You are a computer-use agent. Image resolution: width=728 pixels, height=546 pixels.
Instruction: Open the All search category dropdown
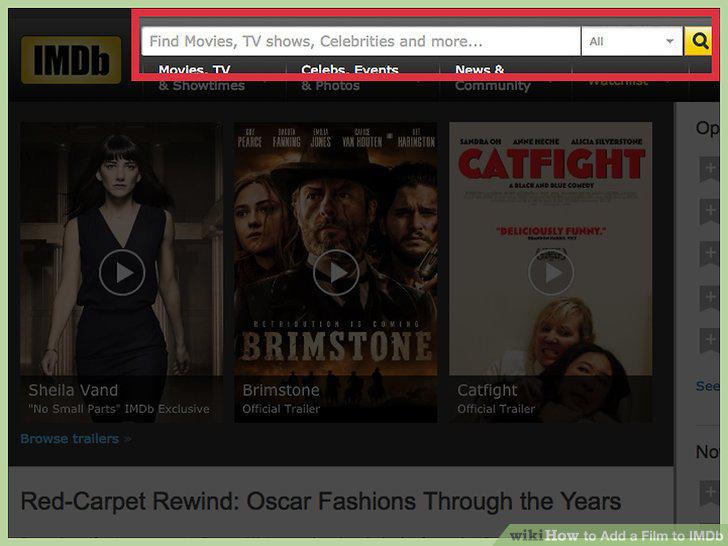tap(632, 41)
